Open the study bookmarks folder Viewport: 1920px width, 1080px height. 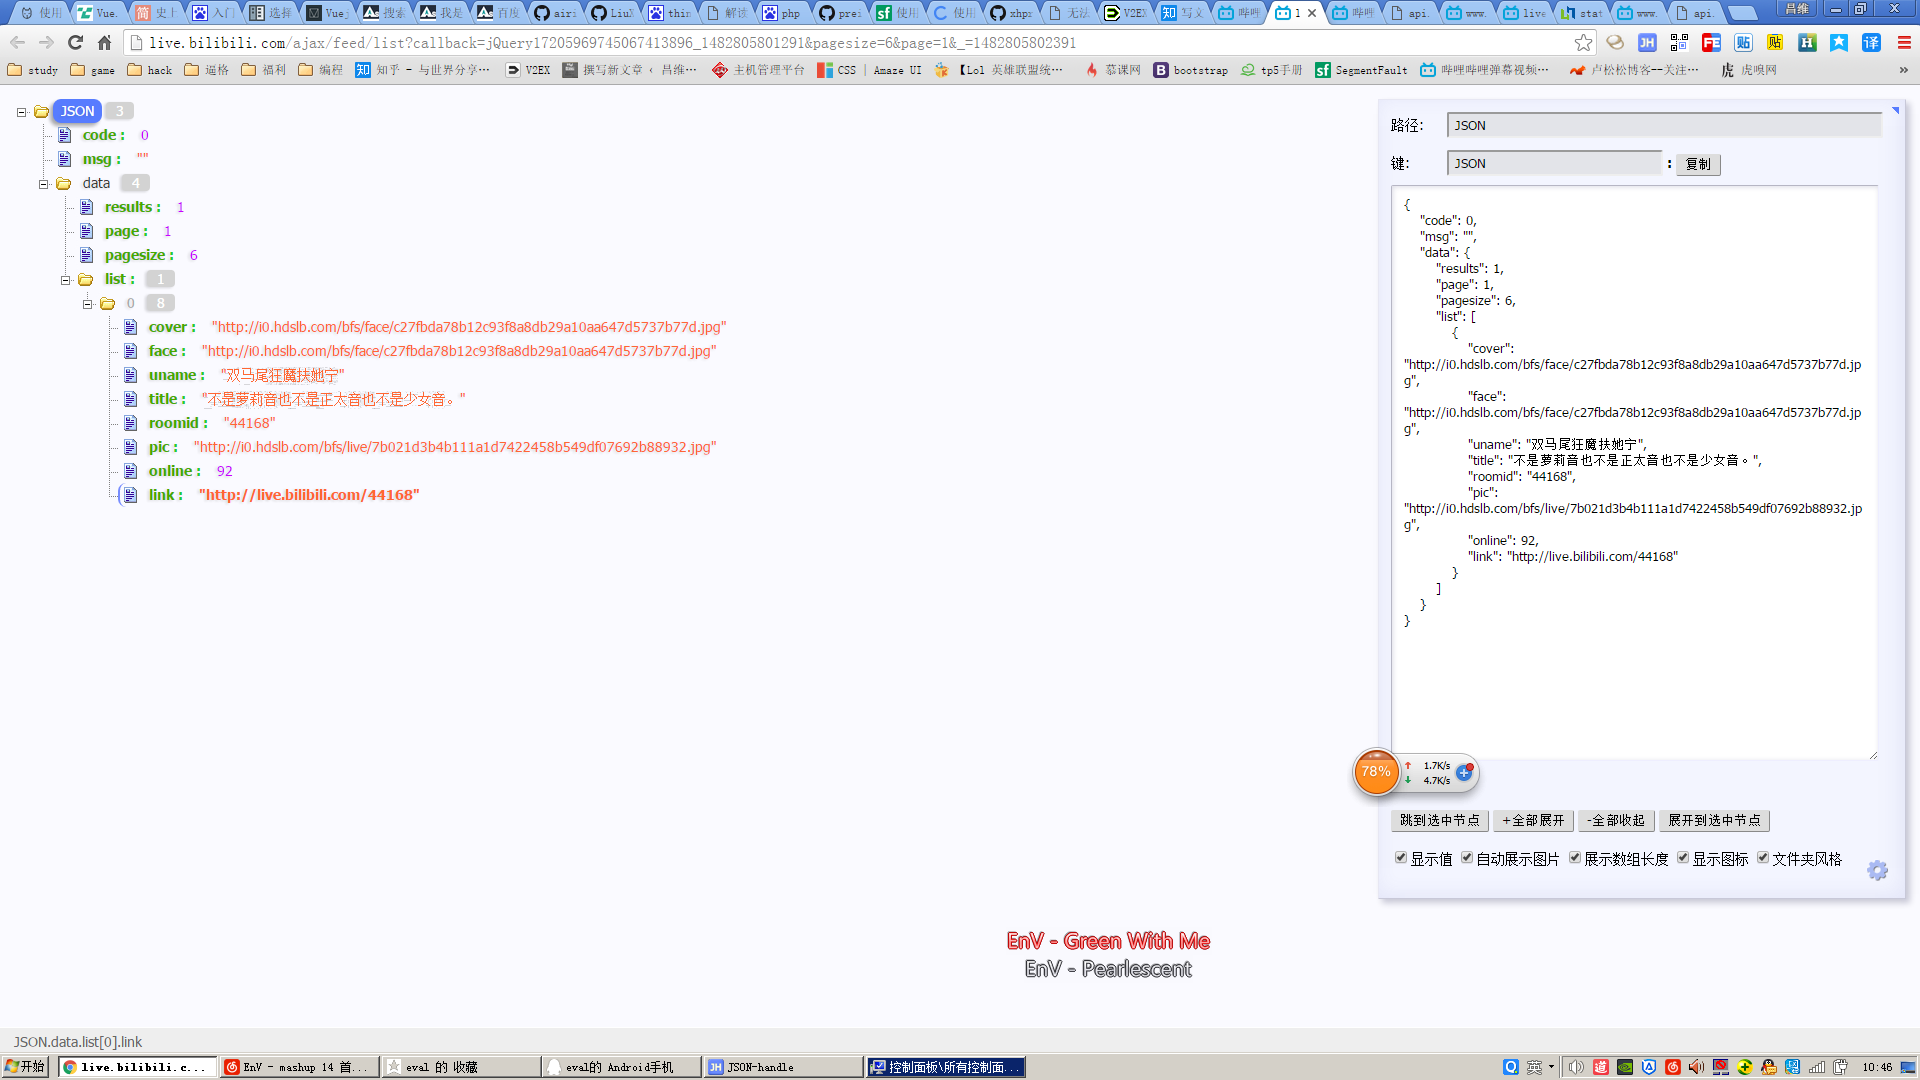(x=33, y=70)
